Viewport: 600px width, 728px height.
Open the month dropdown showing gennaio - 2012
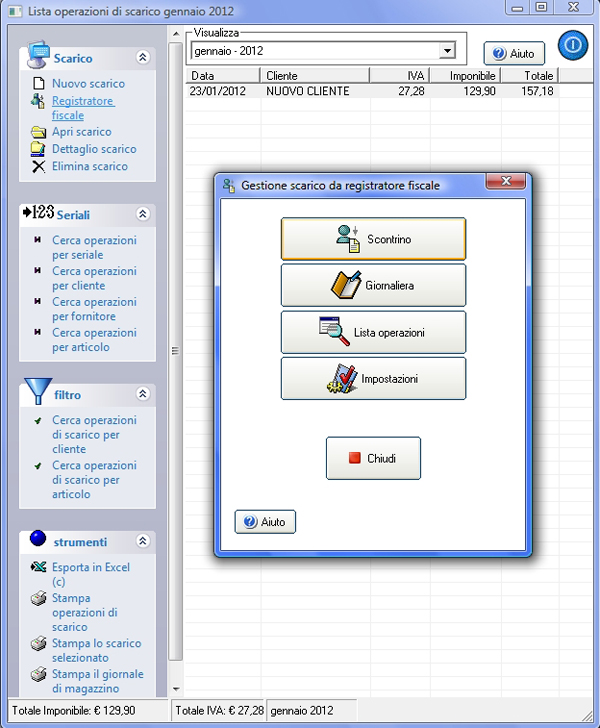pos(447,51)
